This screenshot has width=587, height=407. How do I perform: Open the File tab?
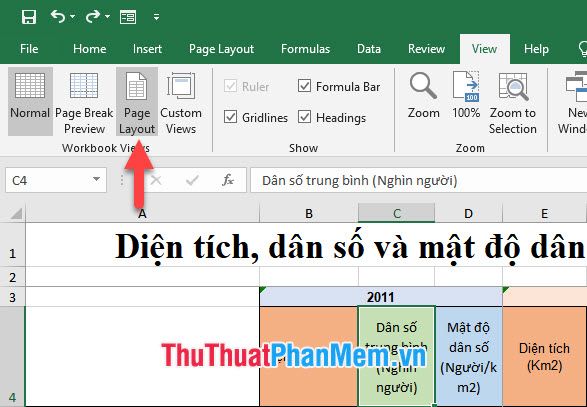click(x=29, y=49)
